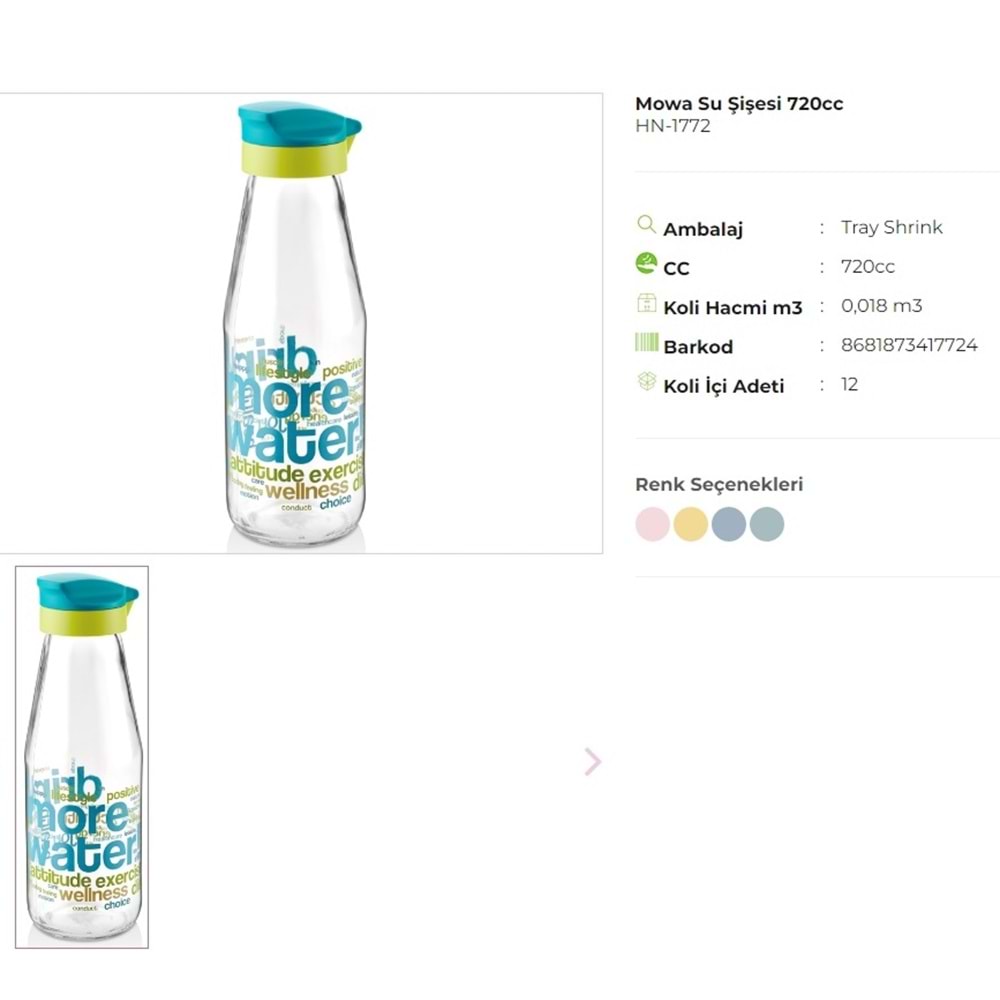Select the pink color option
The width and height of the screenshot is (1000, 1000).
652,524
